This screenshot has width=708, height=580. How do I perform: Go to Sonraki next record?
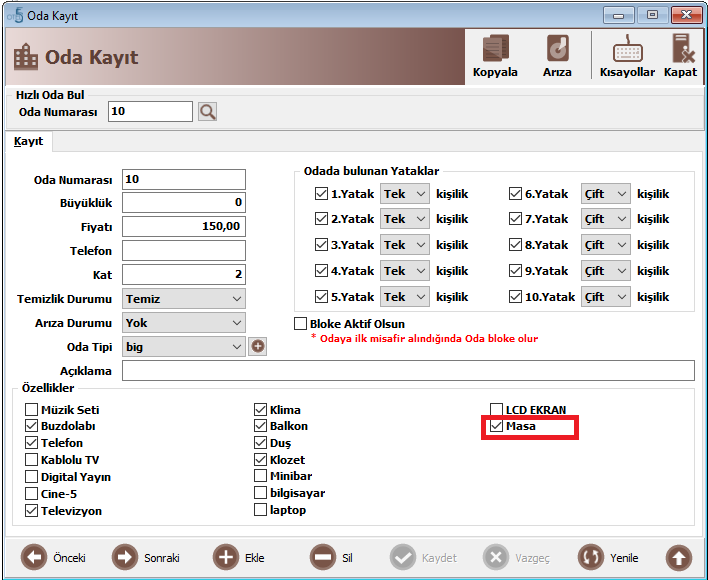[125, 557]
